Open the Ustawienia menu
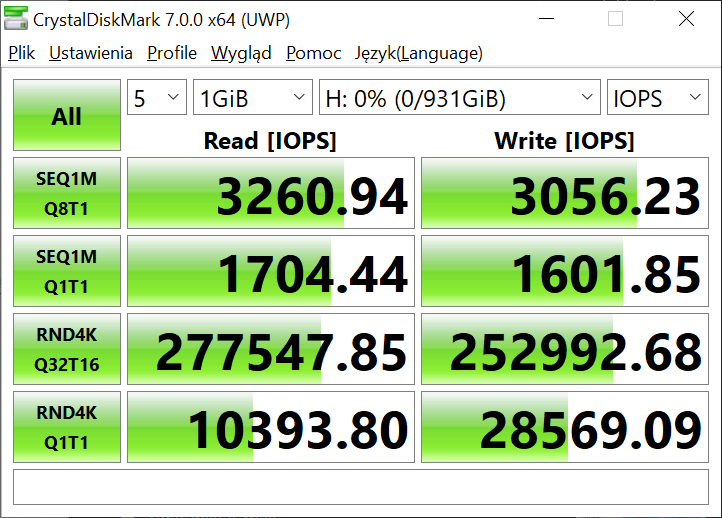 (x=91, y=53)
